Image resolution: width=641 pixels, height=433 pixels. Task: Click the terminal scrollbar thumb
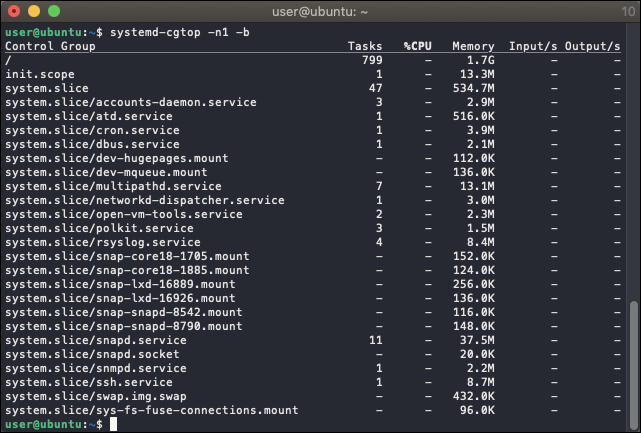(x=634, y=365)
